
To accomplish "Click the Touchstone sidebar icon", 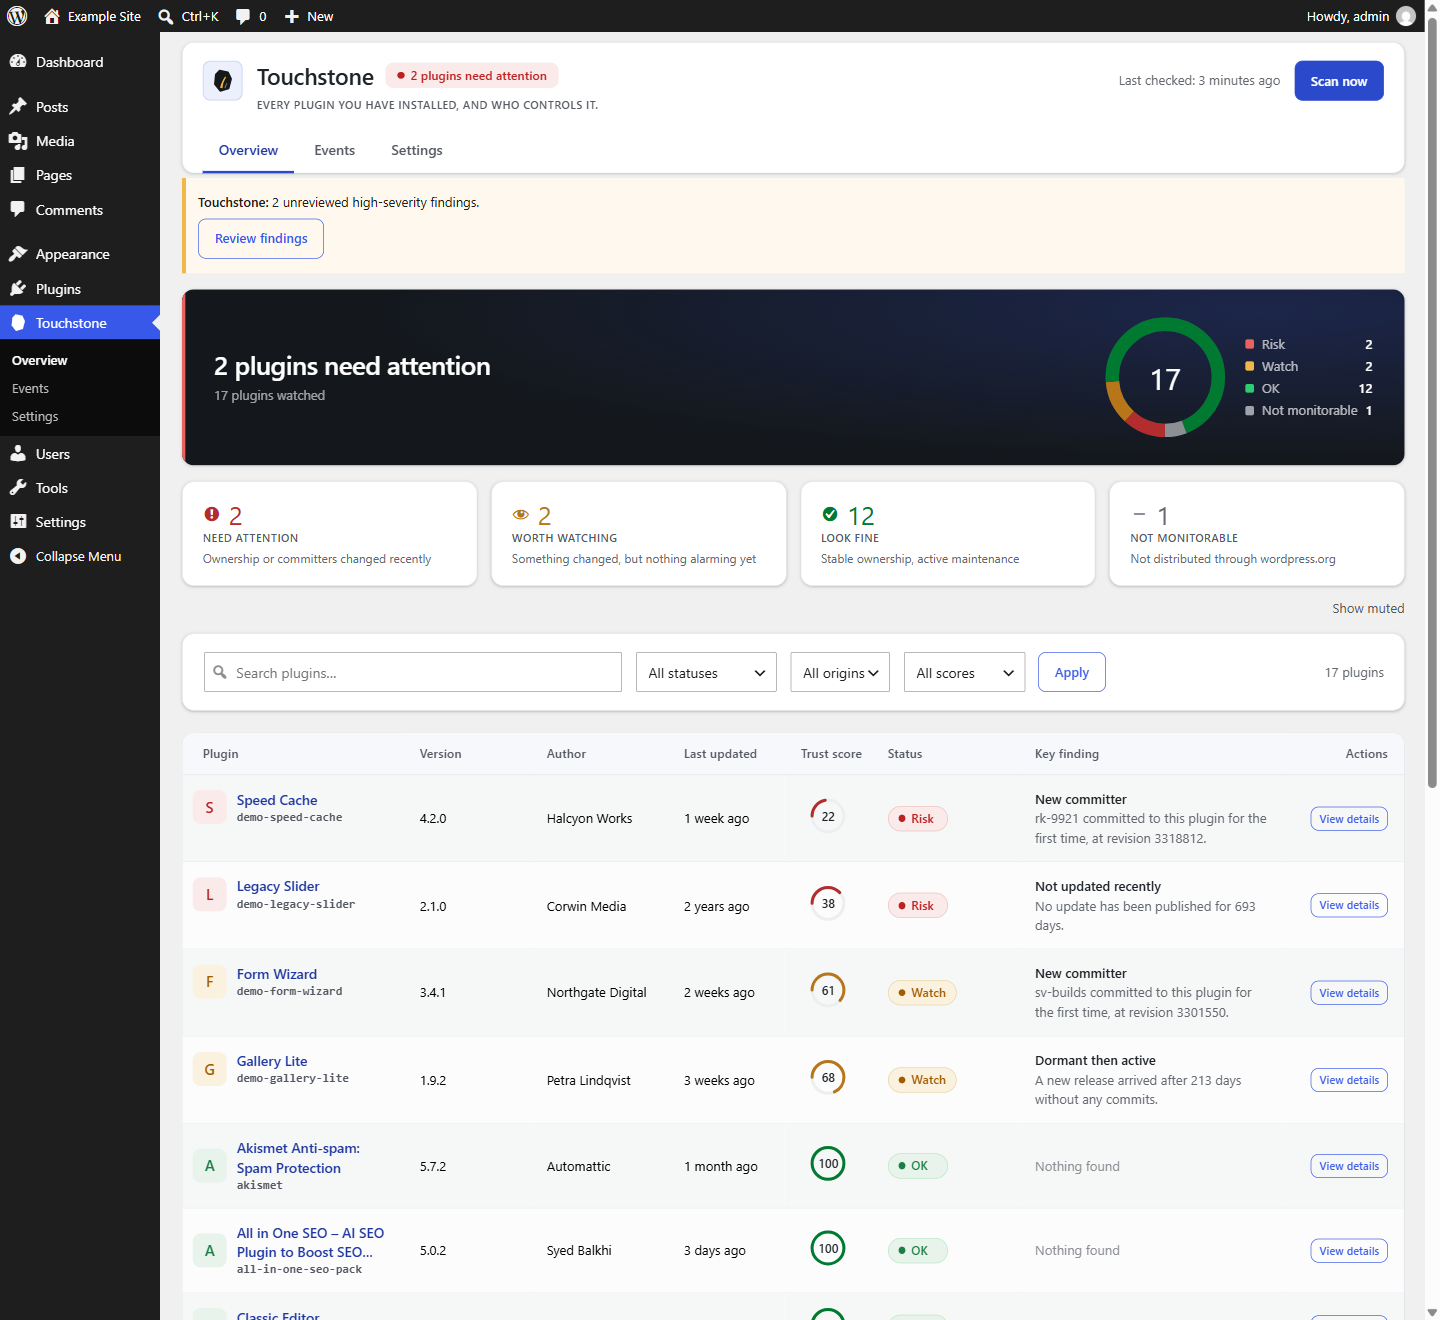I will [x=18, y=322].
